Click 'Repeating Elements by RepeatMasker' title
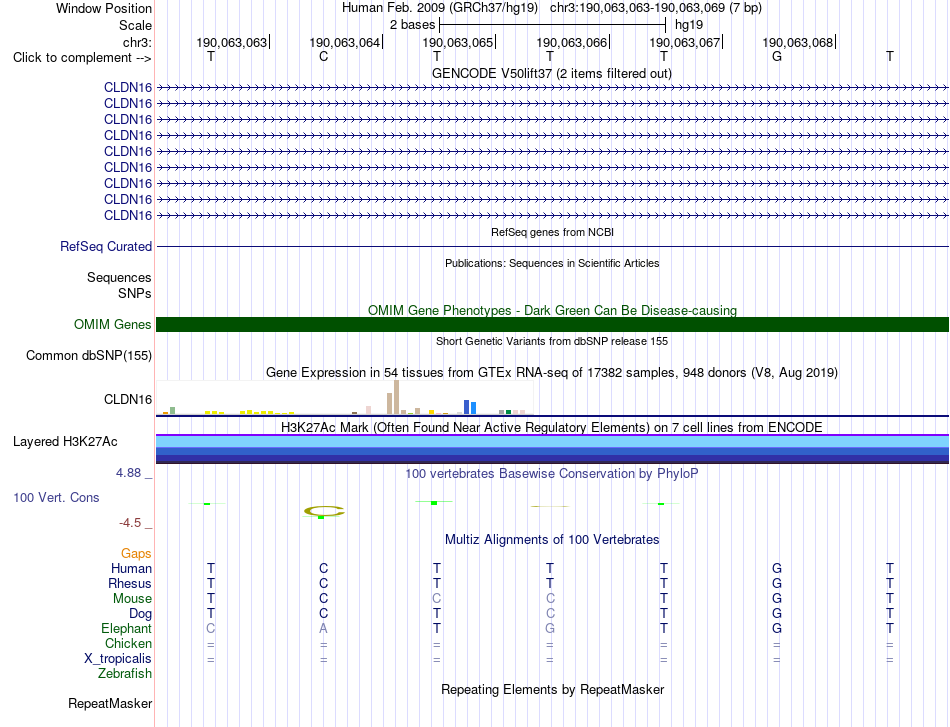 552,689
